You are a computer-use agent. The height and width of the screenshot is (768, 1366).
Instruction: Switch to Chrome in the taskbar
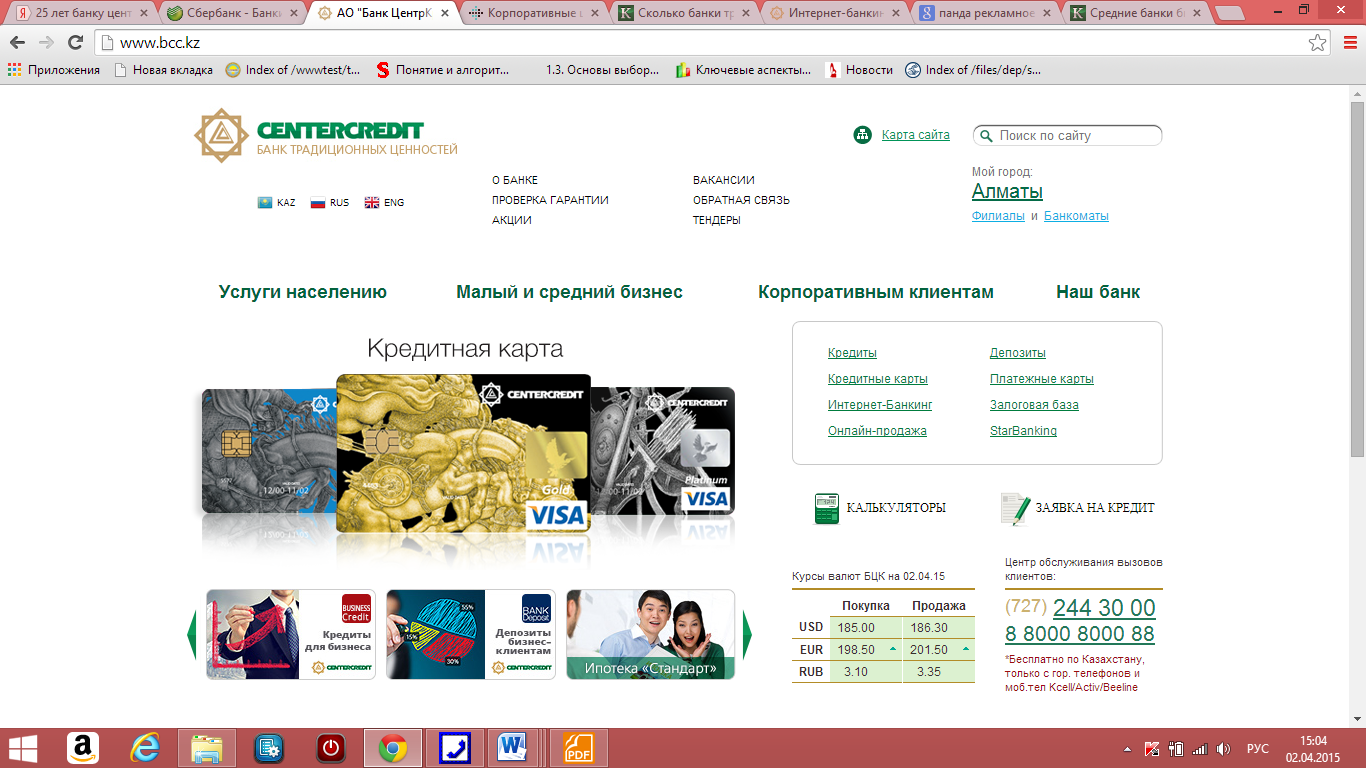click(x=392, y=748)
